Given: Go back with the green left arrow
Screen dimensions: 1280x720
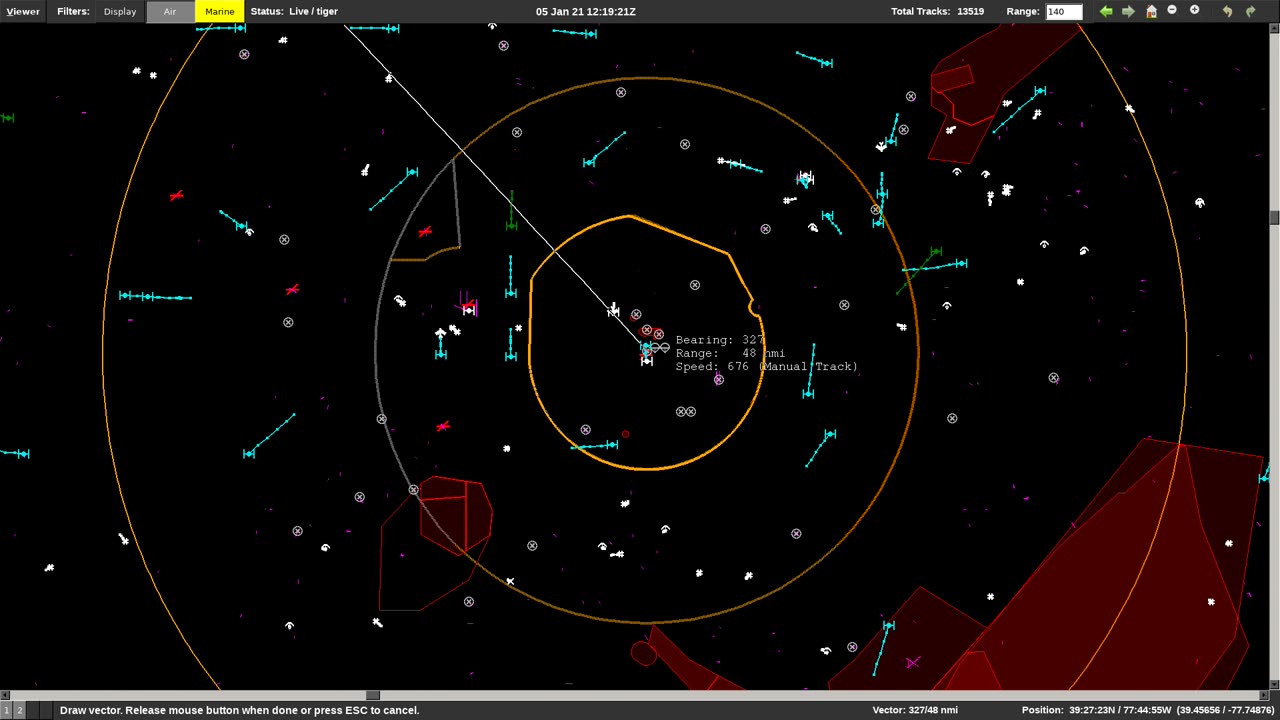Looking at the screenshot, I should click(1106, 11).
